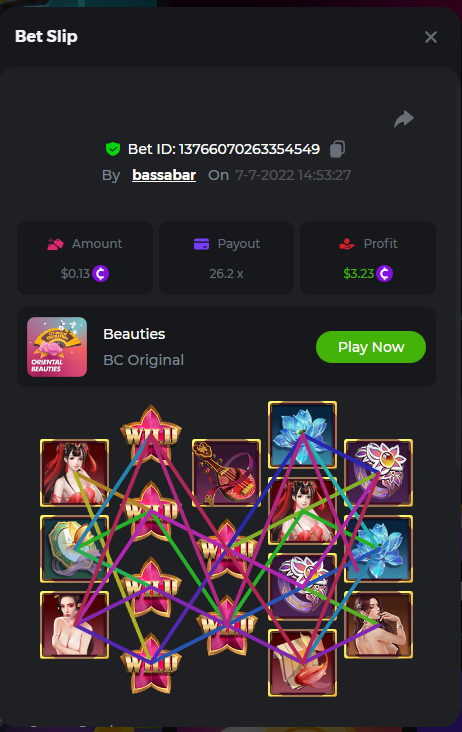Click the purple coin icon beside $0.13

click(x=100, y=273)
